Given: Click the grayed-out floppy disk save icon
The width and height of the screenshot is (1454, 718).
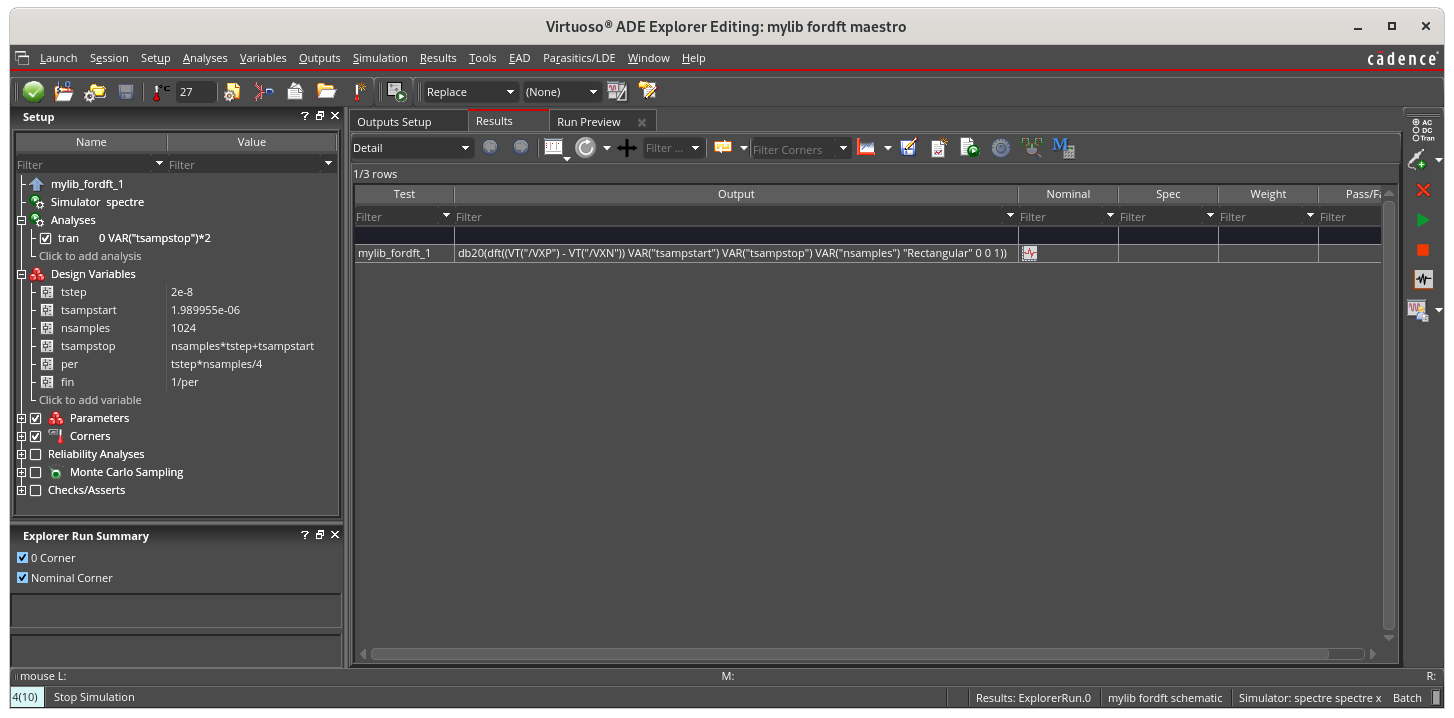Looking at the screenshot, I should [126, 92].
